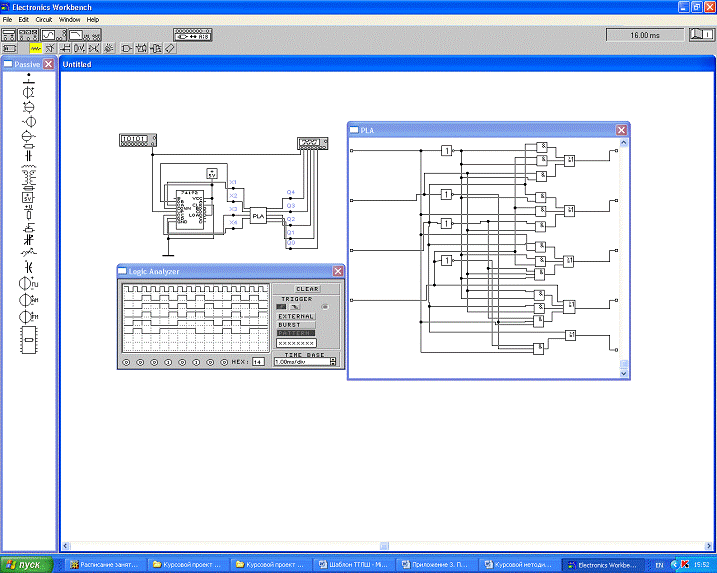Click the EXTERNAL trigger button
The height and width of the screenshot is (573, 717).
tap(296, 316)
